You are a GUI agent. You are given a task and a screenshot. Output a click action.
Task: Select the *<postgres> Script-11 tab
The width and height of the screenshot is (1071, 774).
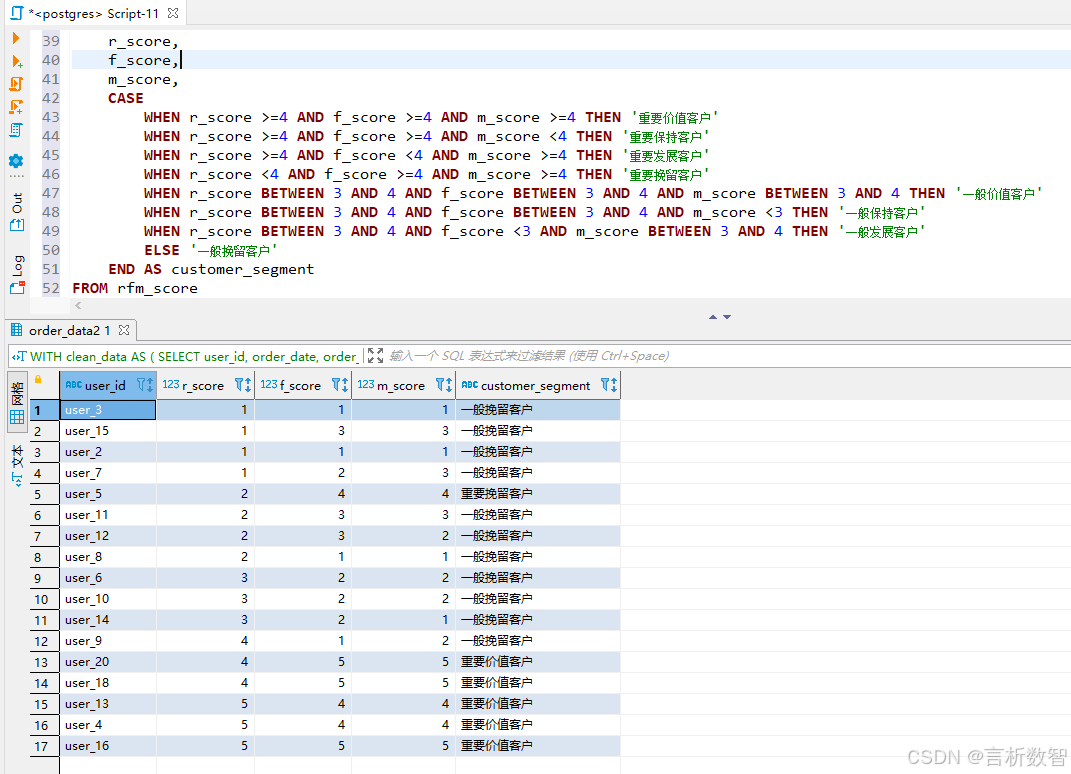94,13
